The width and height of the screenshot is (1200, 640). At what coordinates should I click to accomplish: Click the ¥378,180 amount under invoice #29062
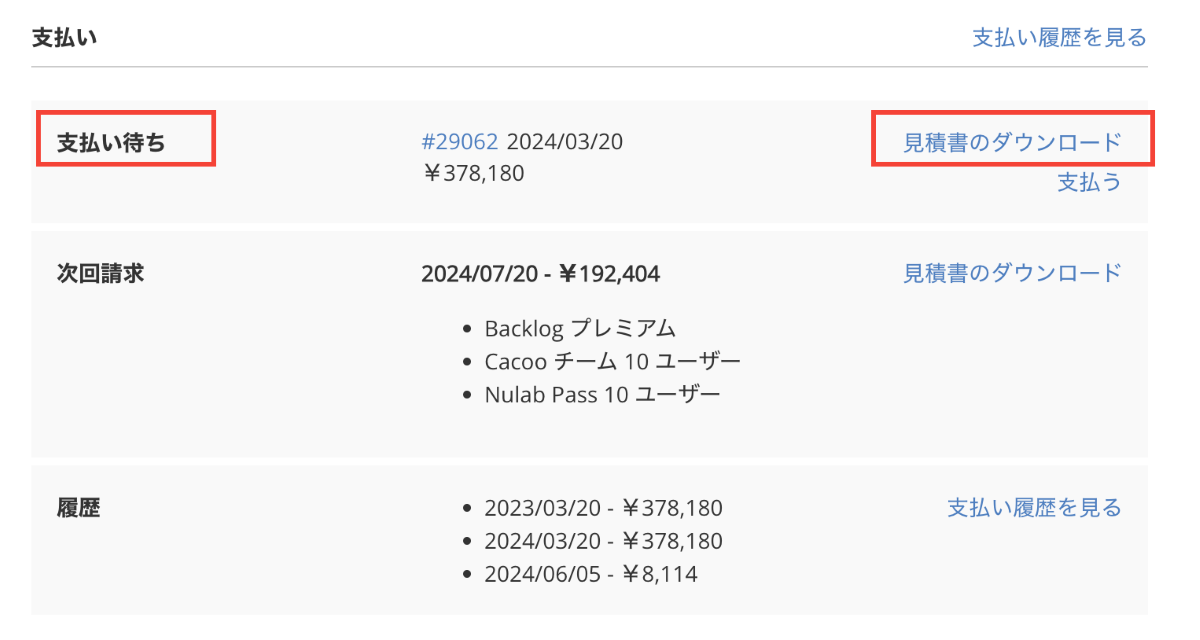coord(473,174)
